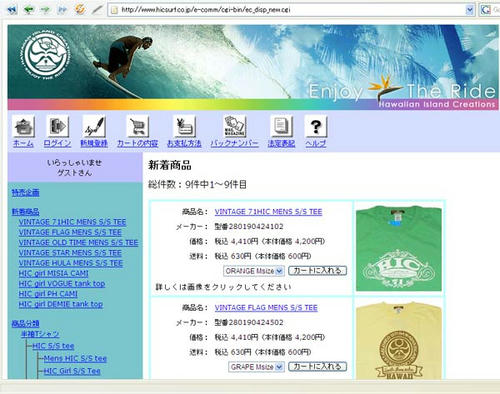The width and height of the screenshot is (500, 394).
Task: Open the ホーム text link
Action: pyautogui.click(x=23, y=143)
